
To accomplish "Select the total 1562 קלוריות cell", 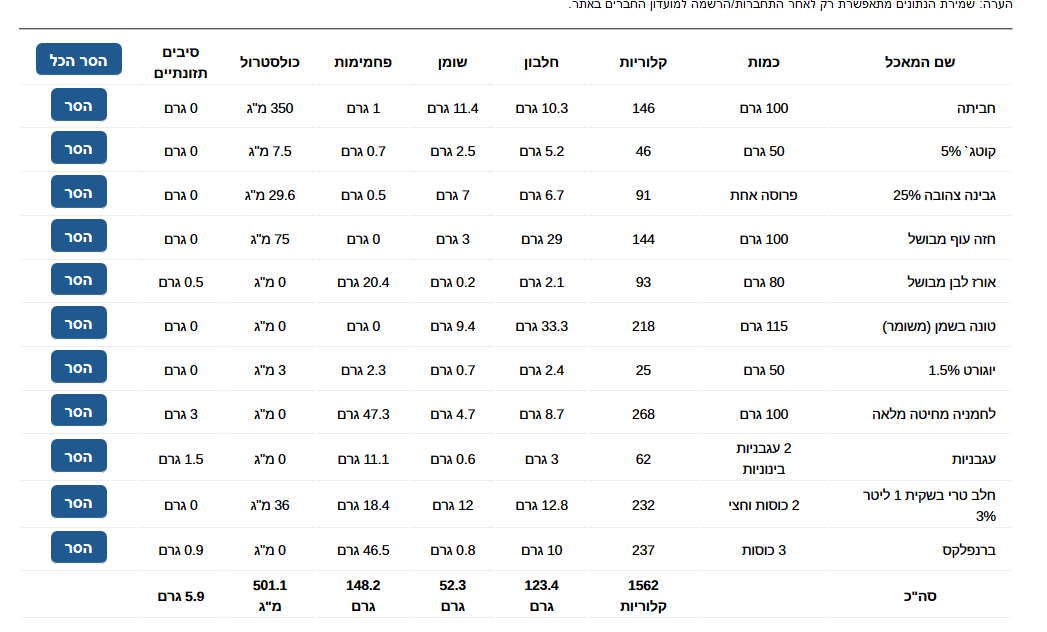I will (643, 595).
